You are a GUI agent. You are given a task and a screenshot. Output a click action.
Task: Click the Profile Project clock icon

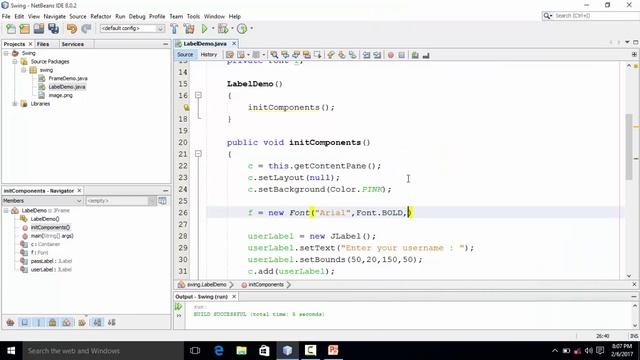click(242, 29)
